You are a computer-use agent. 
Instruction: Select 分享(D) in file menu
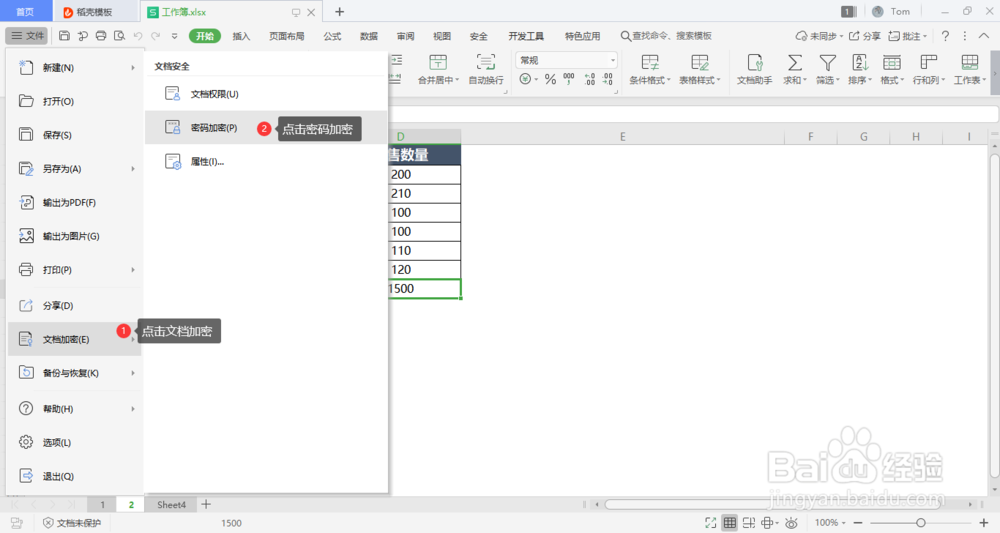click(74, 306)
